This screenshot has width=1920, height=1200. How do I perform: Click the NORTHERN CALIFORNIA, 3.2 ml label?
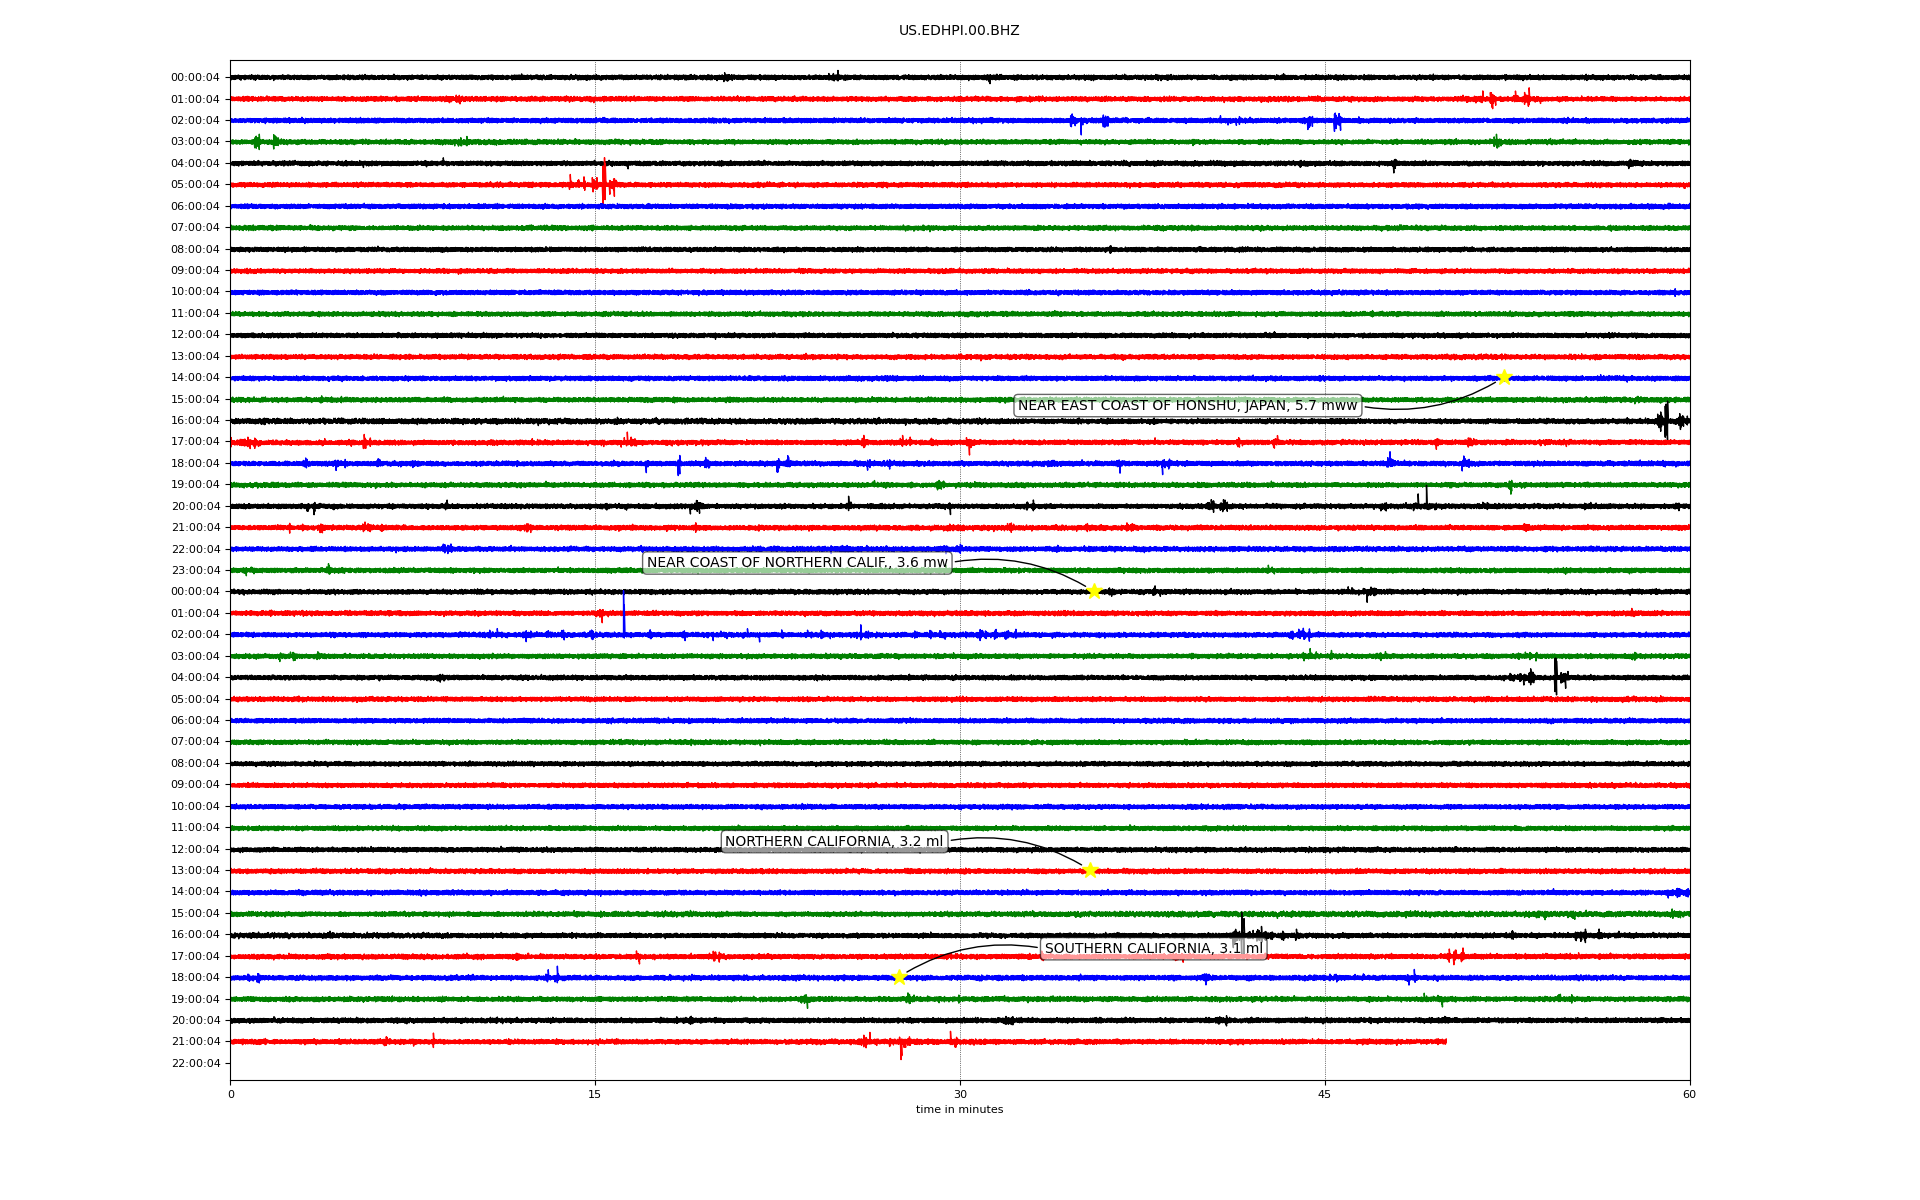tap(834, 842)
